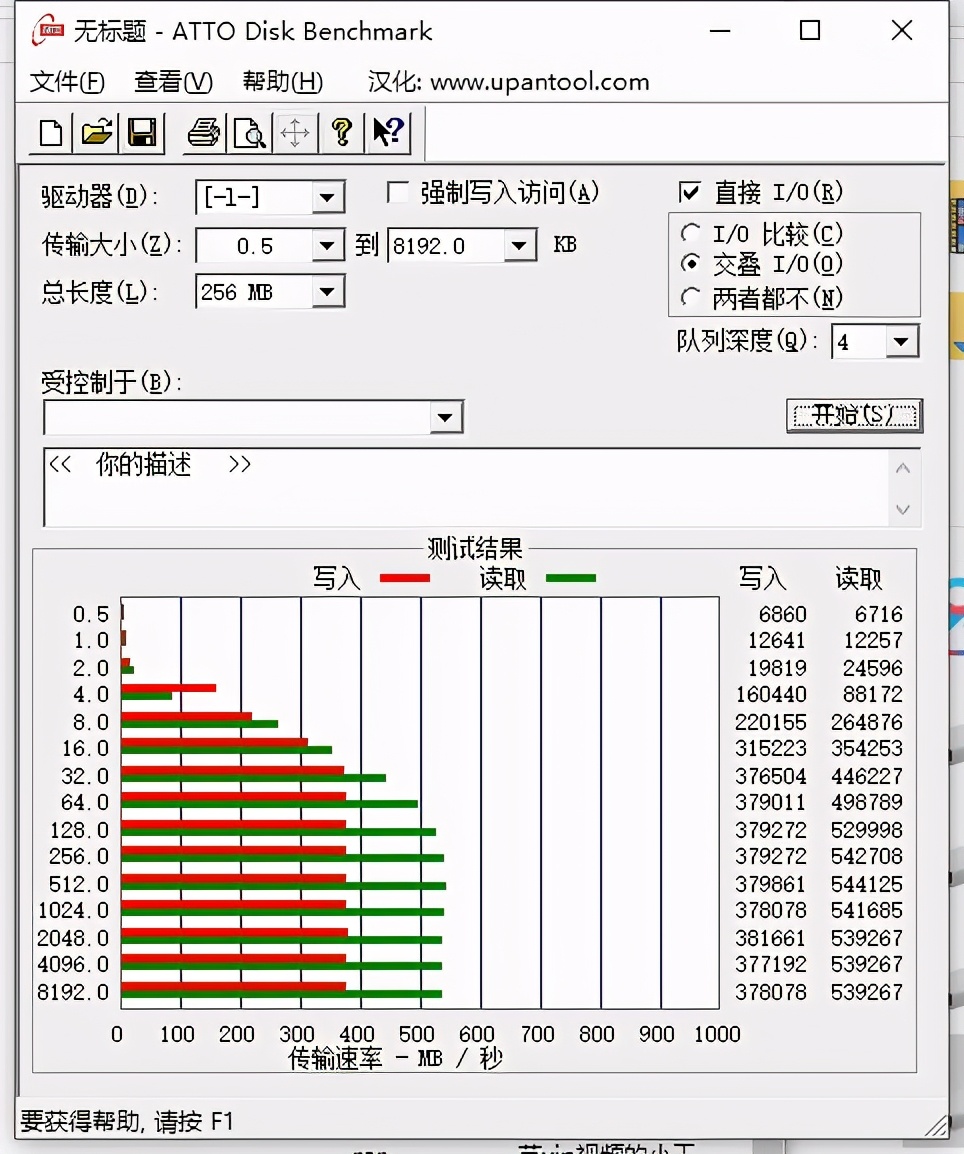Image resolution: width=964 pixels, height=1154 pixels.
Task: Click description box scroll up arrow
Action: coord(903,468)
